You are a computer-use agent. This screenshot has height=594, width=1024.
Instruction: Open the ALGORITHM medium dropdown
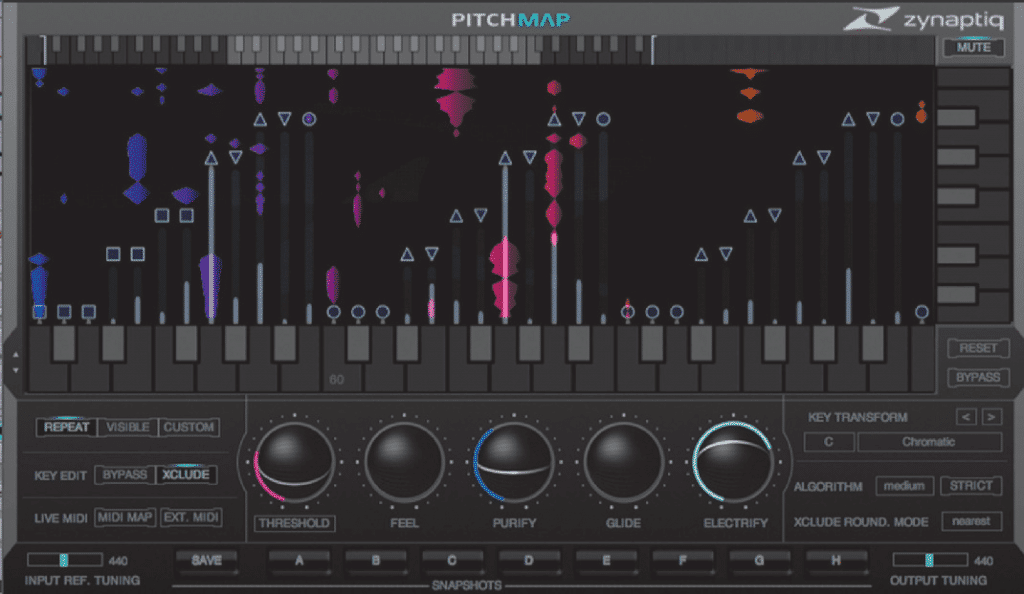point(904,486)
